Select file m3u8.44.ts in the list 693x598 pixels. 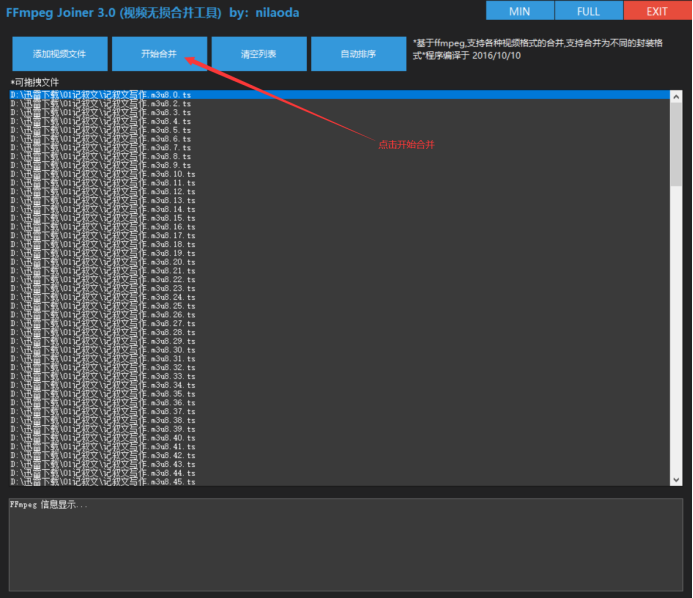339,473
